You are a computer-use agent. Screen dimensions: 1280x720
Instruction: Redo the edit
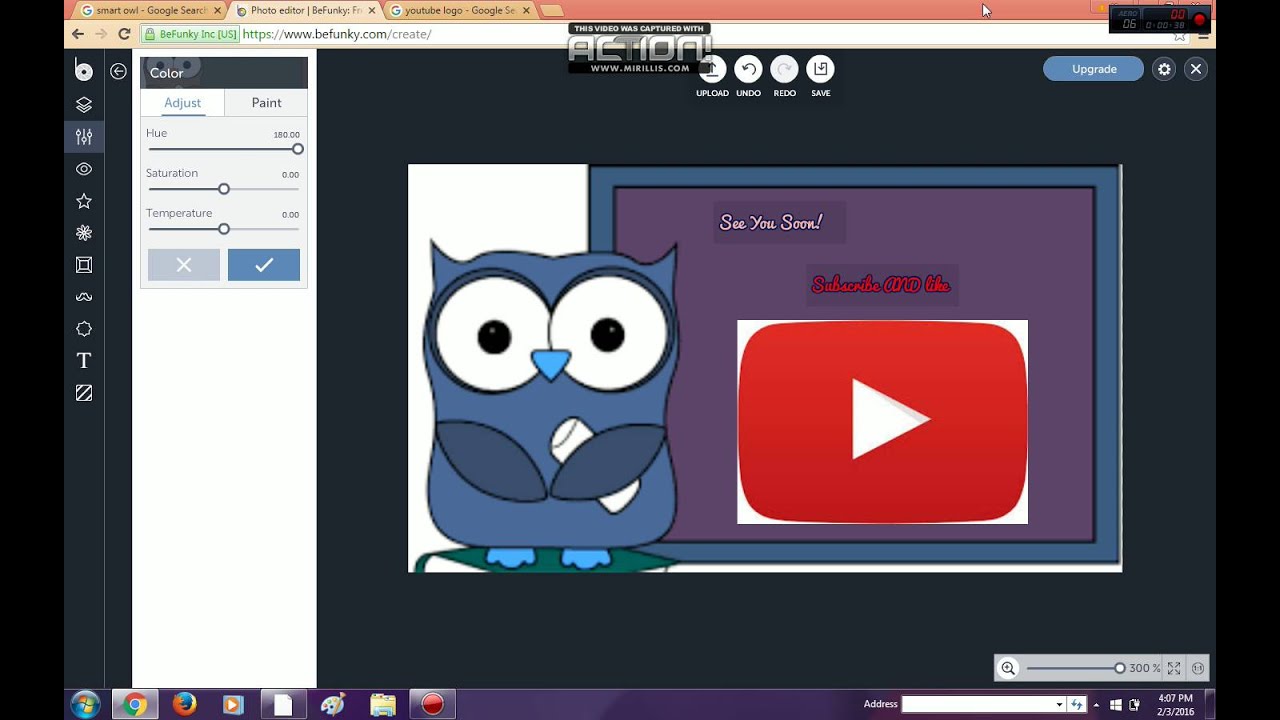tap(784, 69)
